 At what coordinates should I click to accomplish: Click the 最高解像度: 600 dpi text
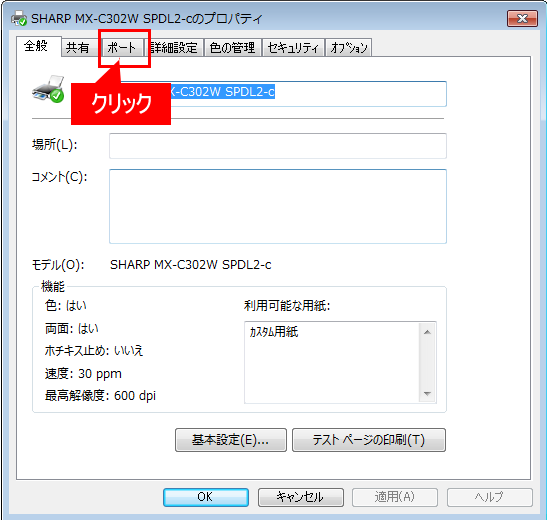click(x=100, y=396)
